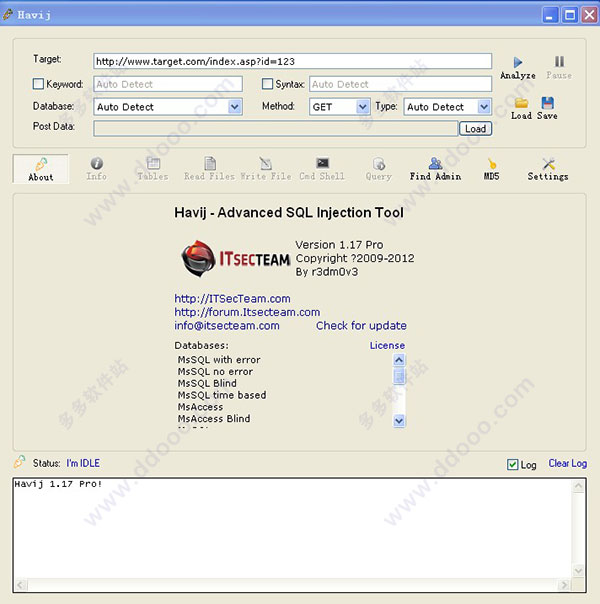
Task: Select 'MsSQL Blind' in databases list
Action: click(x=207, y=383)
